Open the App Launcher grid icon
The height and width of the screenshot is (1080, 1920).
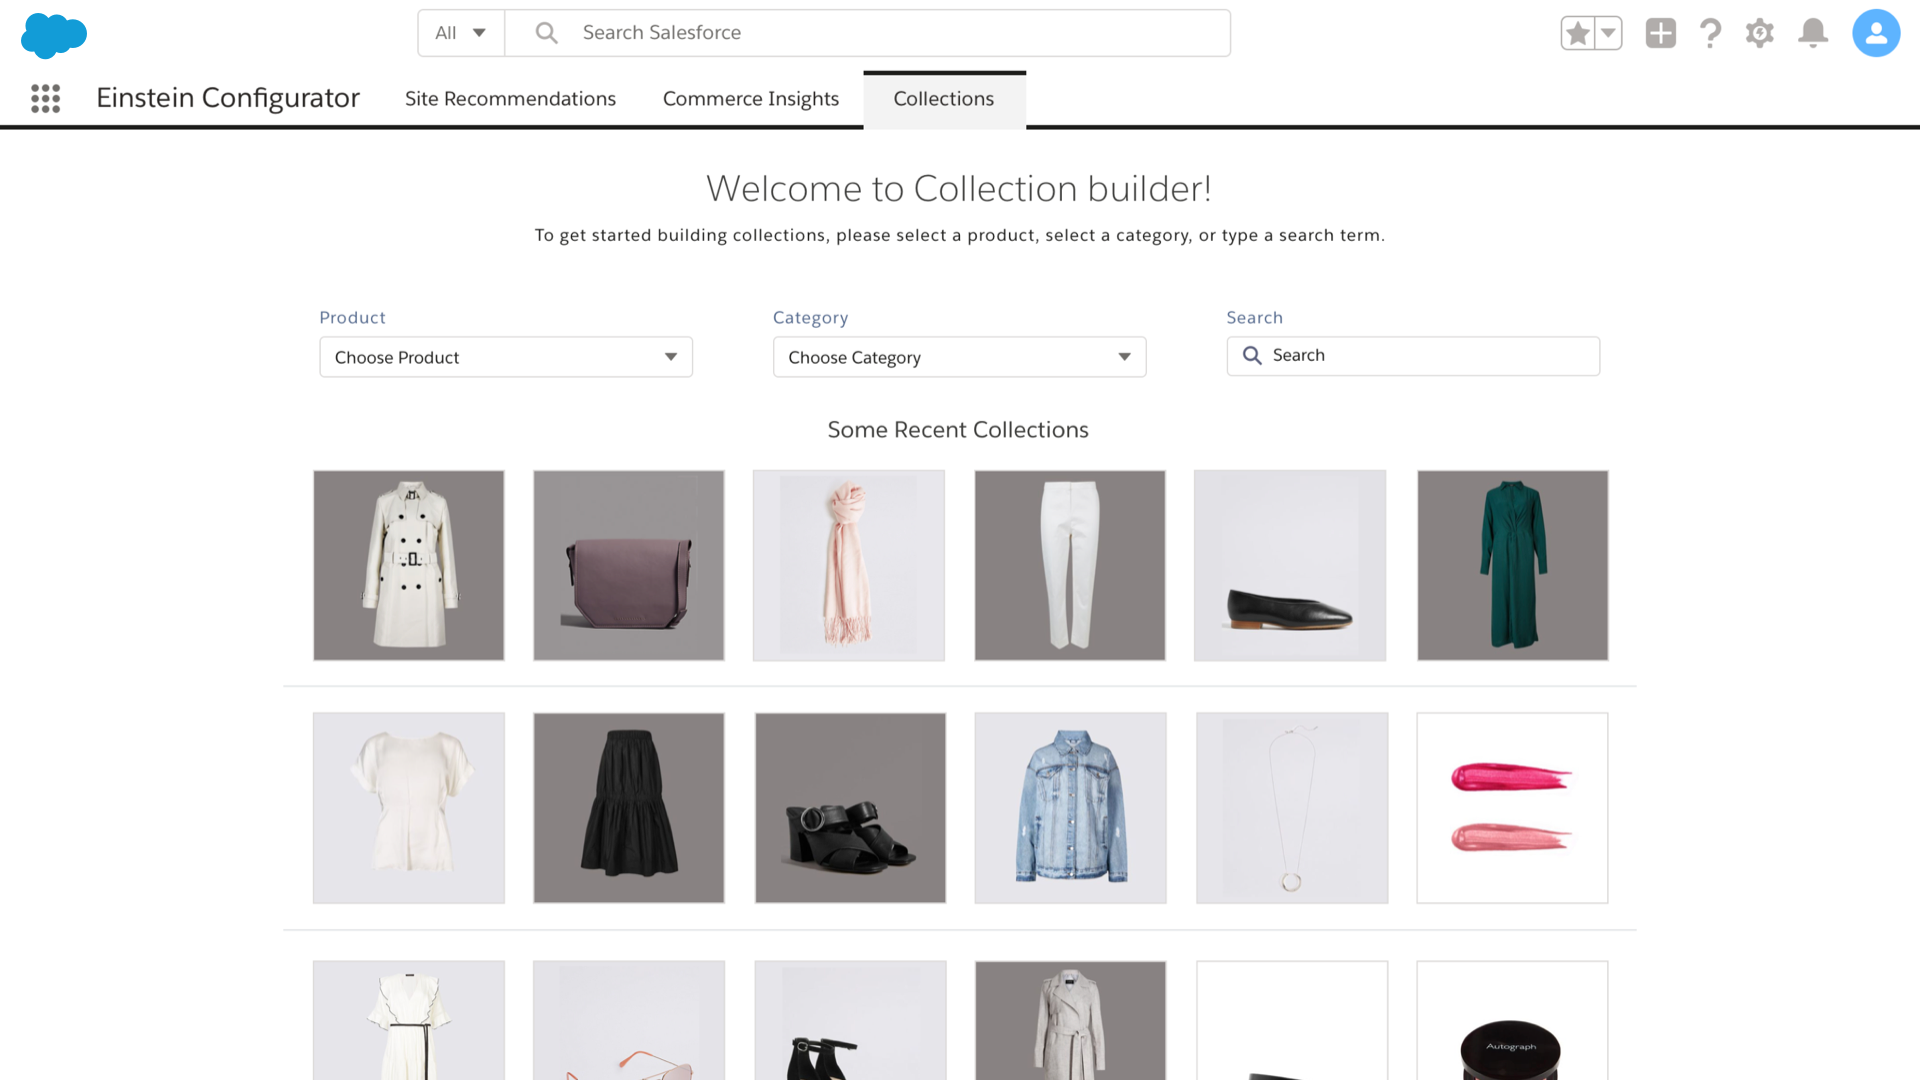pos(45,98)
